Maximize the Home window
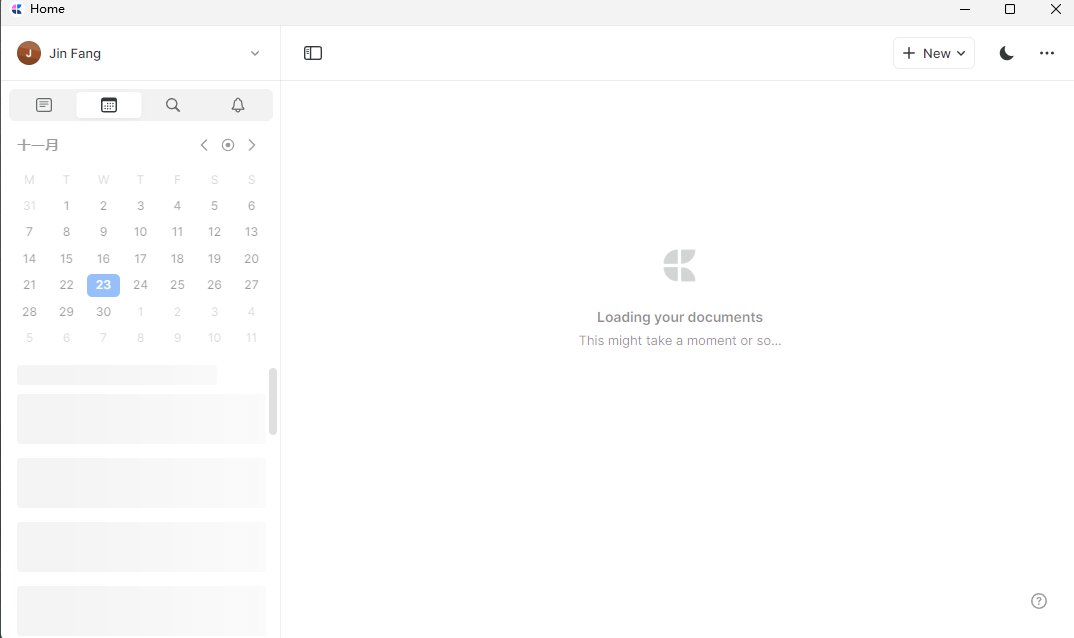Image resolution: width=1074 pixels, height=638 pixels. (1010, 9)
